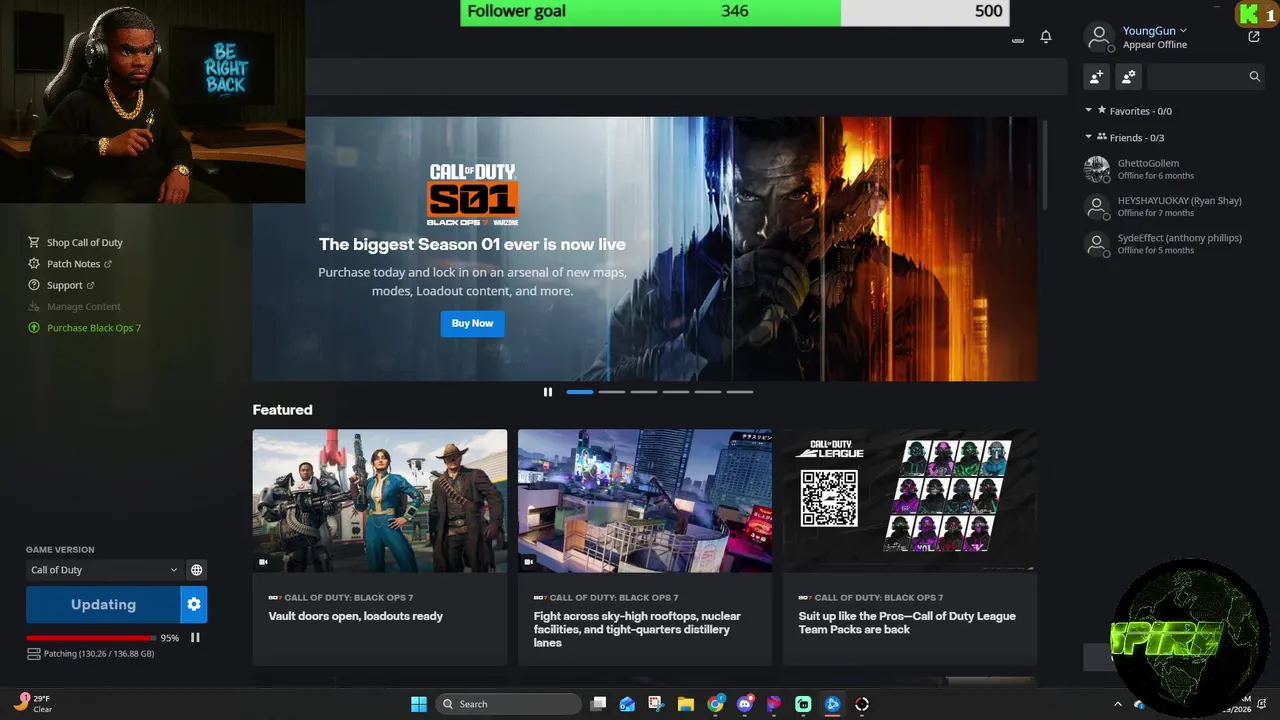Screen dimensions: 1280x720
Task: Click the download queue icon beside the bell
Action: click(x=1018, y=39)
